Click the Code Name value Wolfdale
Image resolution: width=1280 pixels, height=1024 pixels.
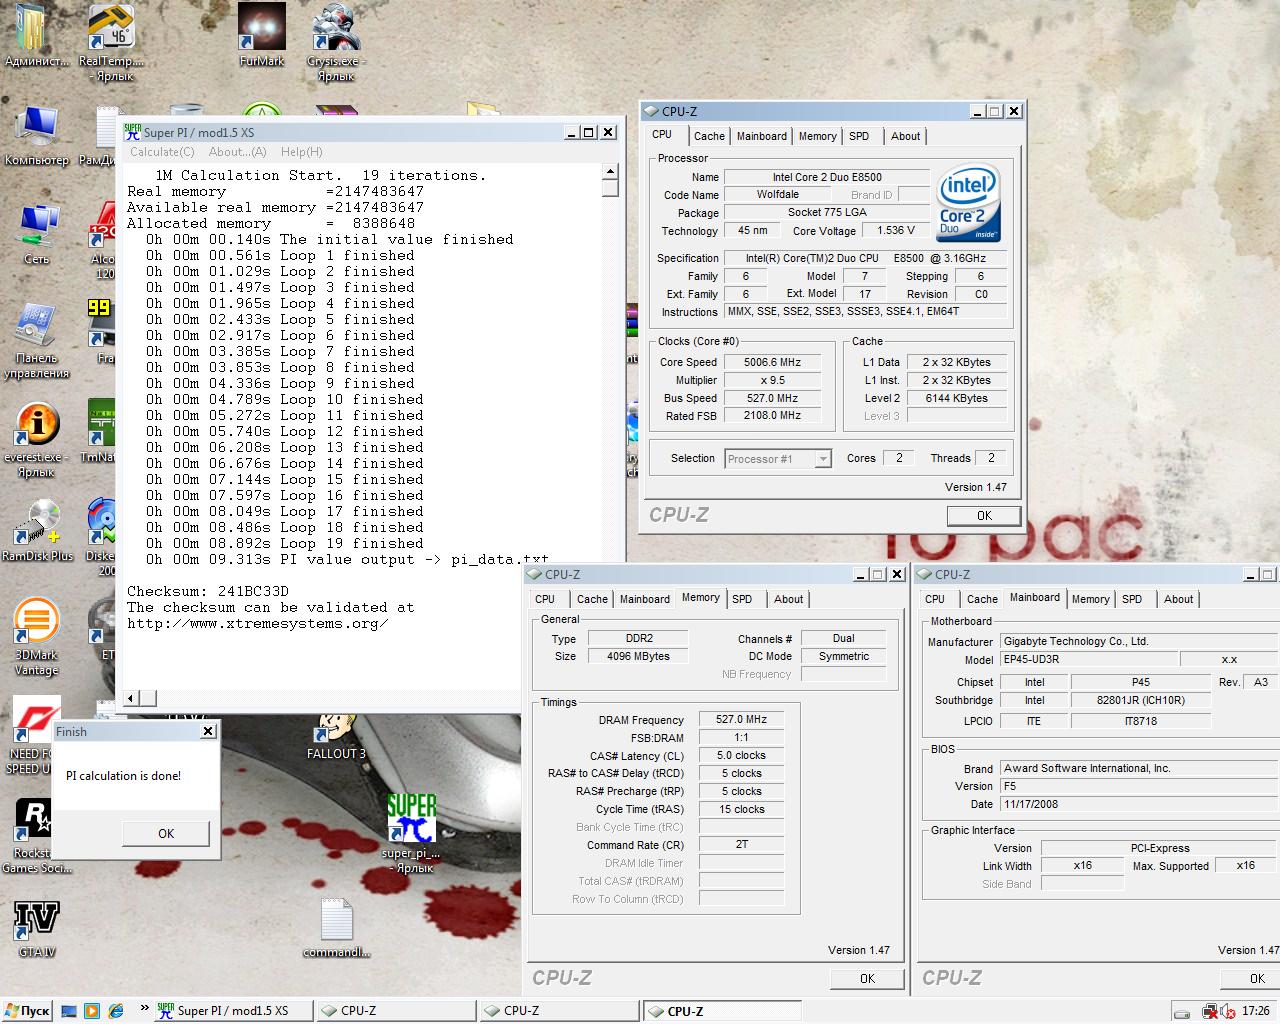[x=778, y=194]
